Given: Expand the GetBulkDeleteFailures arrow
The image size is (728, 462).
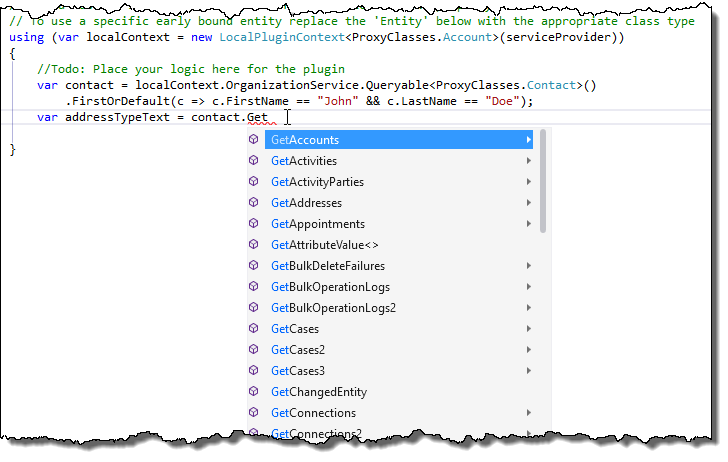Looking at the screenshot, I should click(528, 266).
